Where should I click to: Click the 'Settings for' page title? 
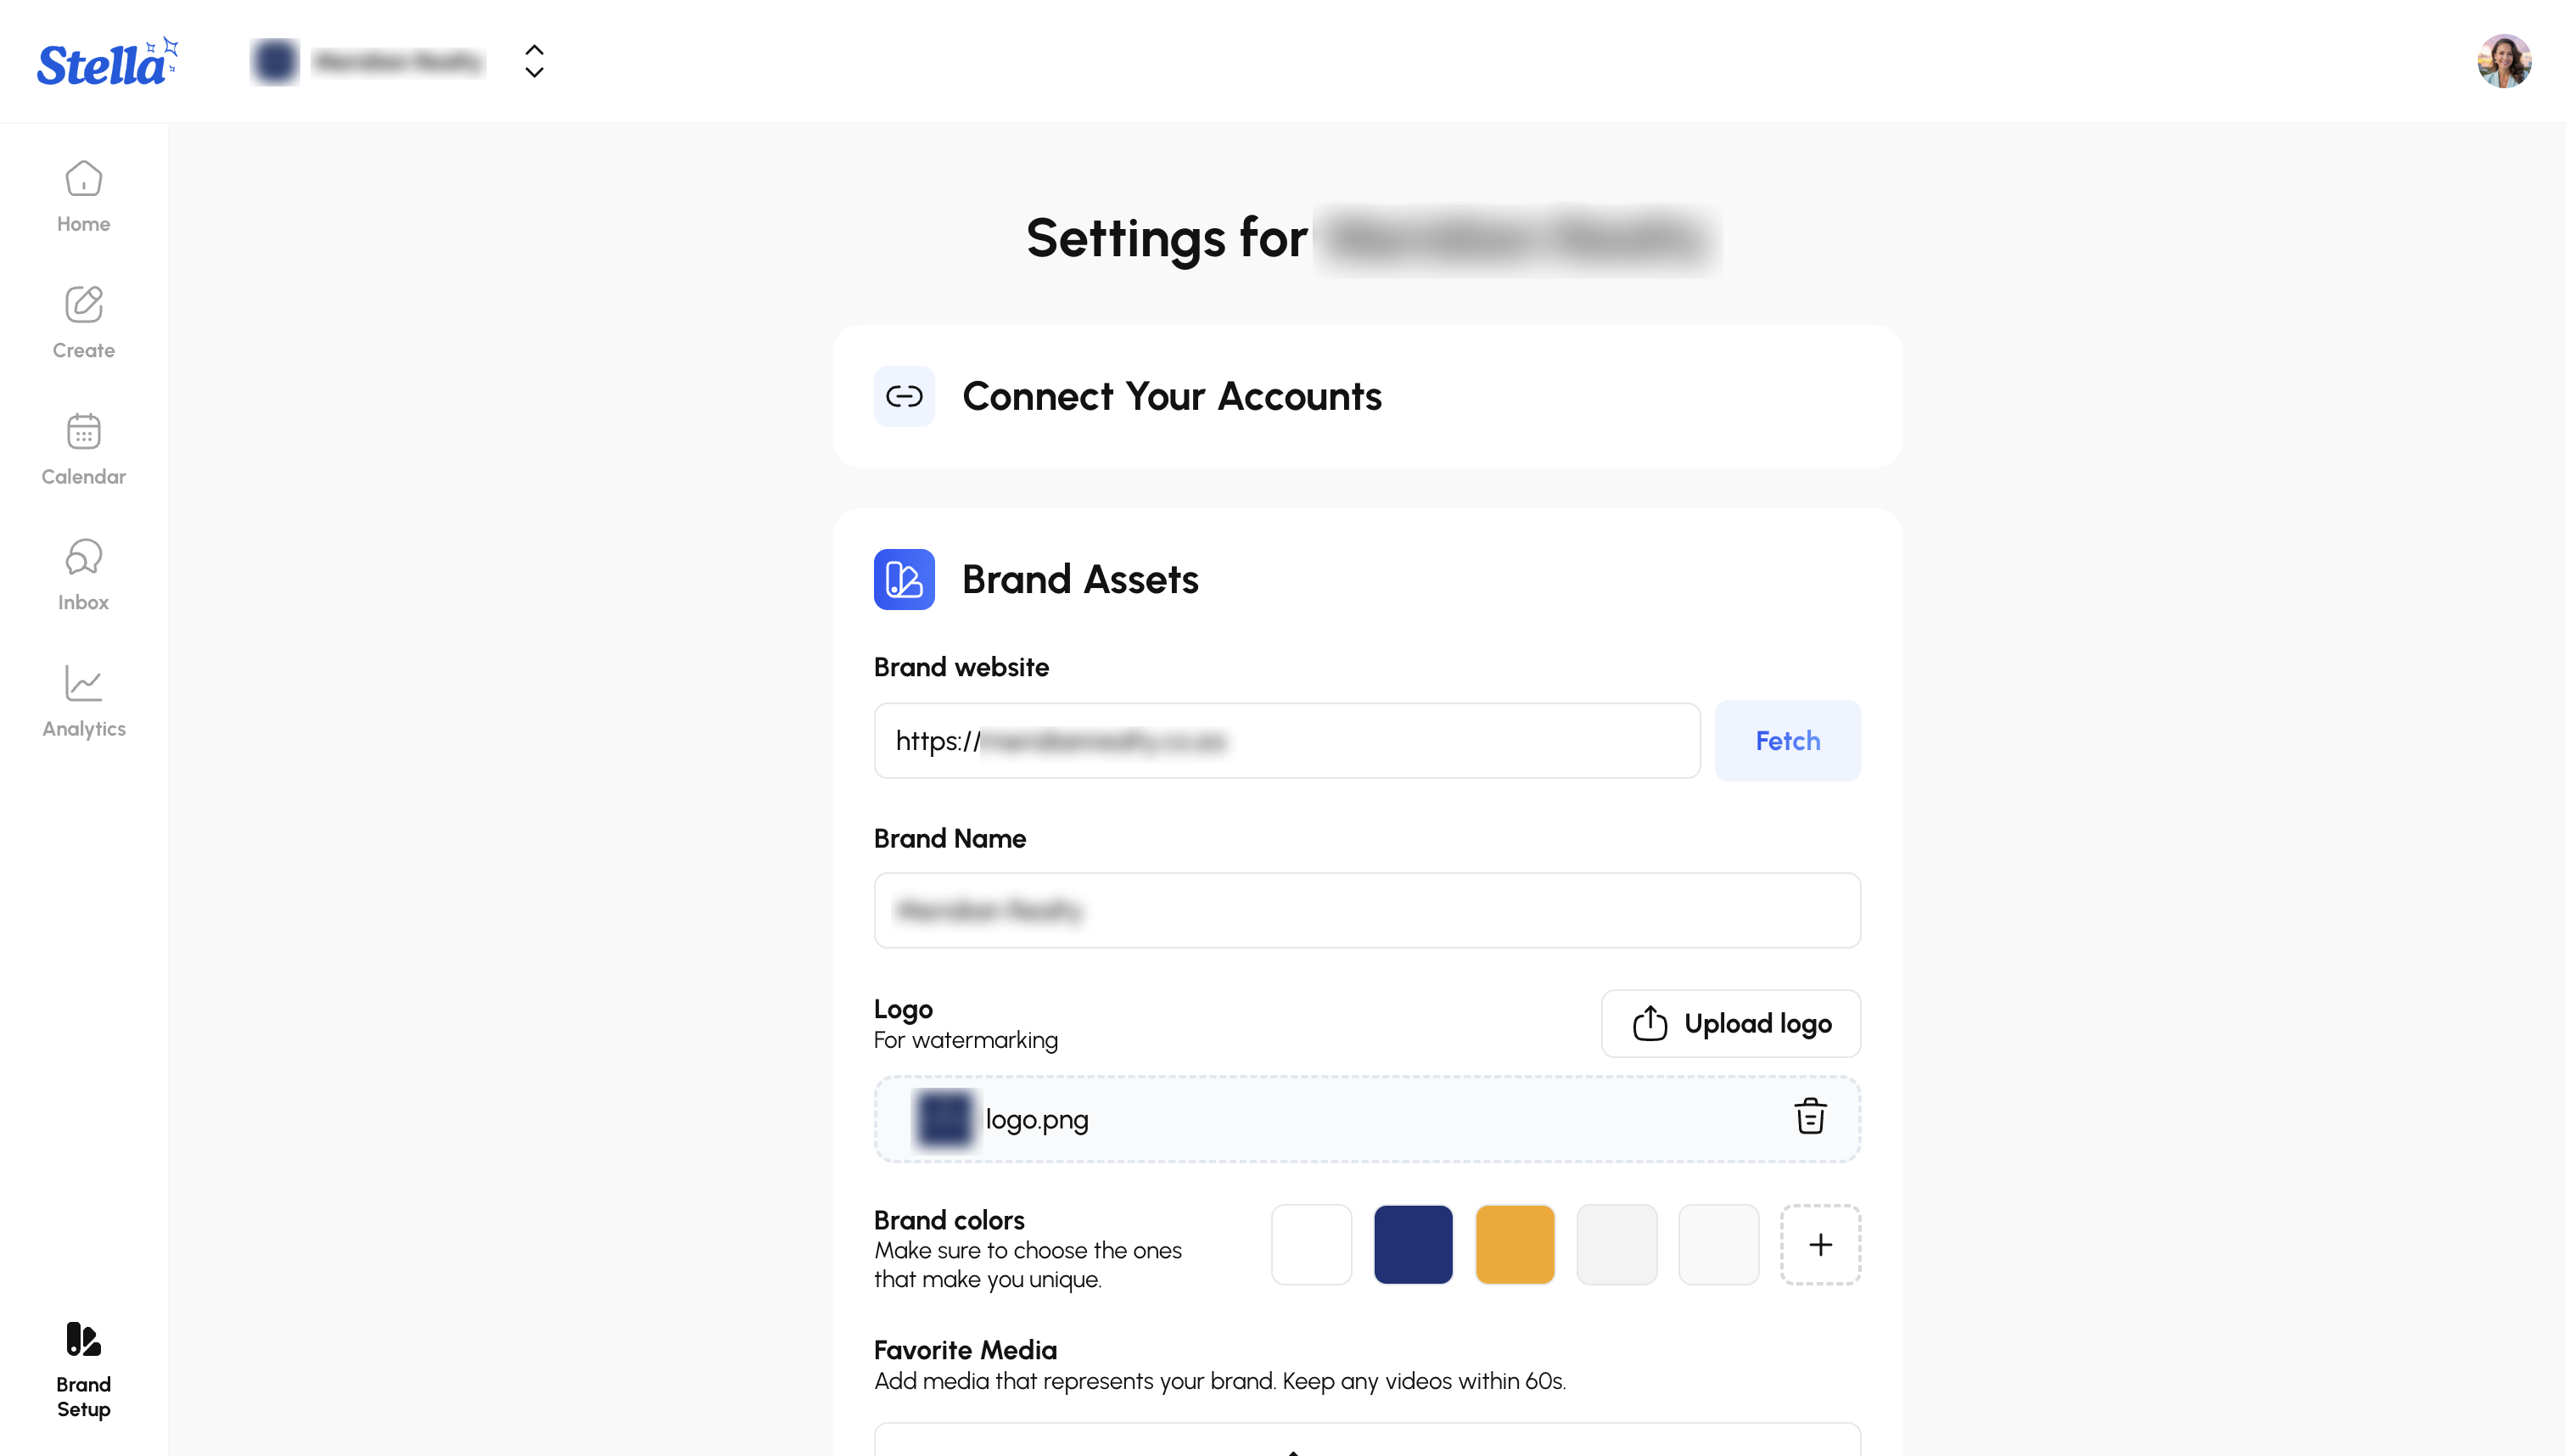tap(1166, 240)
